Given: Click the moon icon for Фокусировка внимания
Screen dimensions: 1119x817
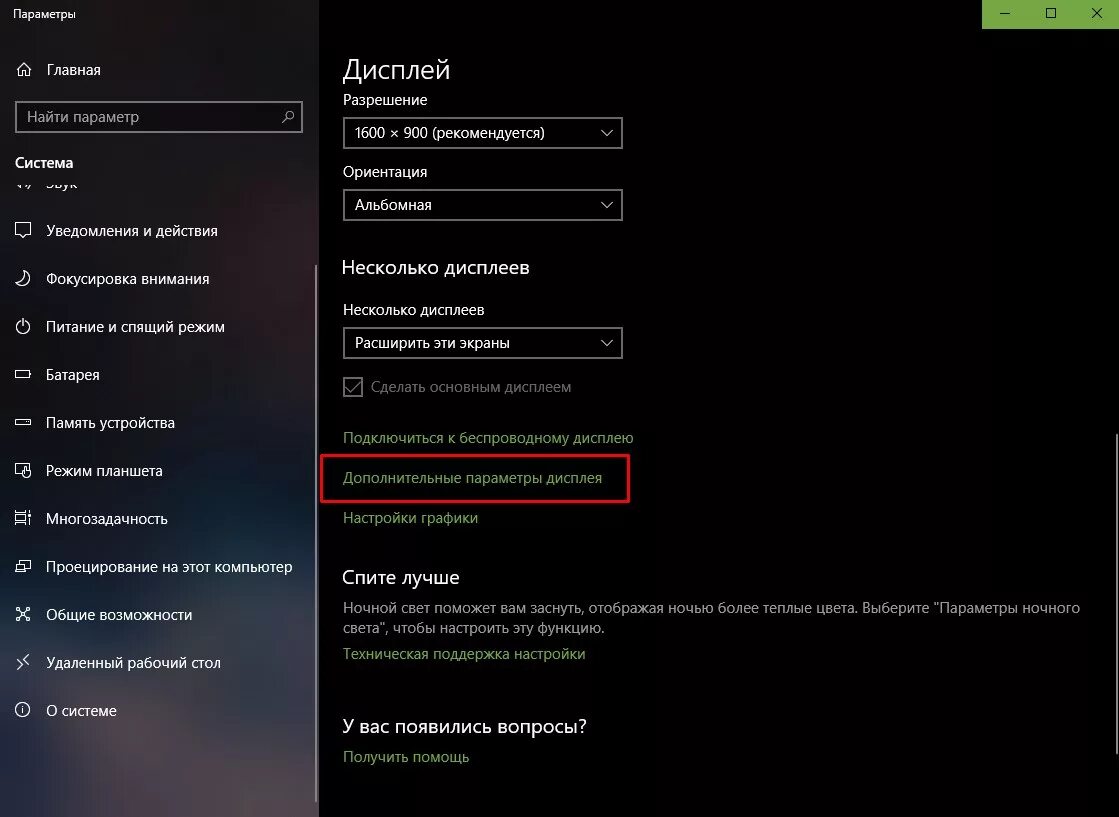Looking at the screenshot, I should [x=24, y=278].
